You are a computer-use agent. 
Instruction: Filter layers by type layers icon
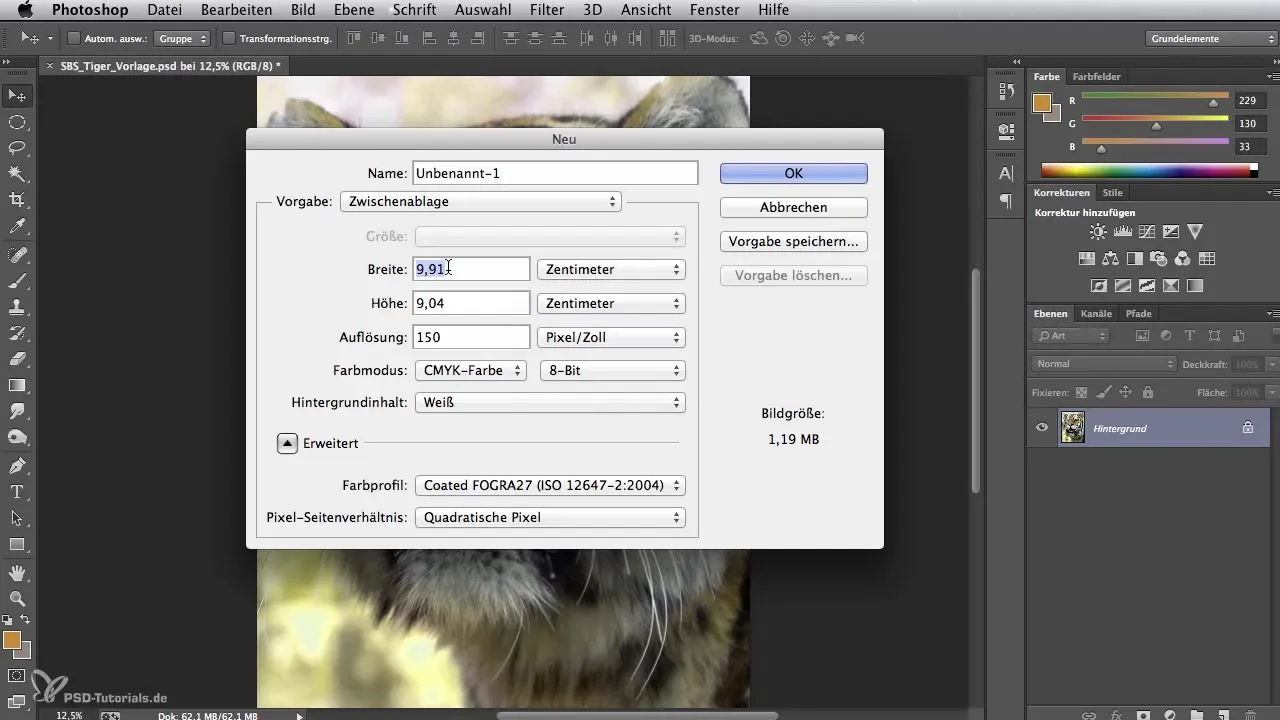[1190, 336]
